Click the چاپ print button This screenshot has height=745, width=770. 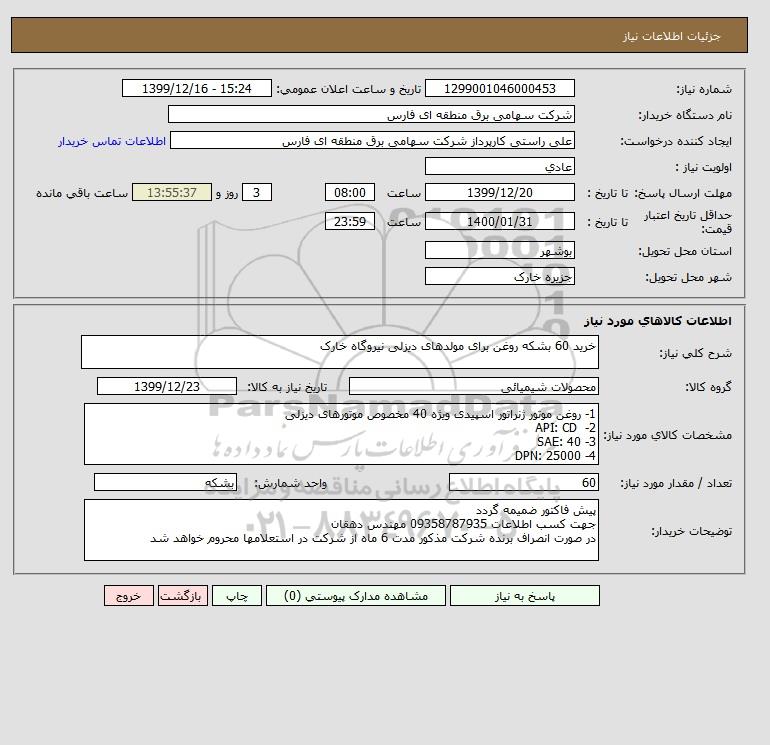click(x=237, y=595)
